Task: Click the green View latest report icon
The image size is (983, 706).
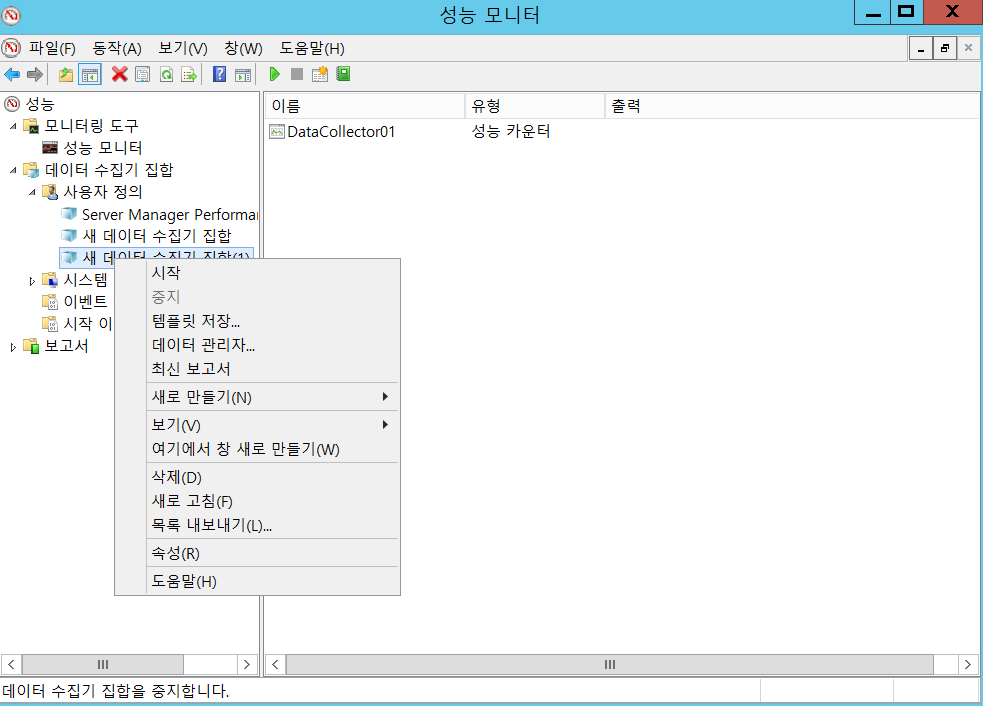Action: coord(343,75)
